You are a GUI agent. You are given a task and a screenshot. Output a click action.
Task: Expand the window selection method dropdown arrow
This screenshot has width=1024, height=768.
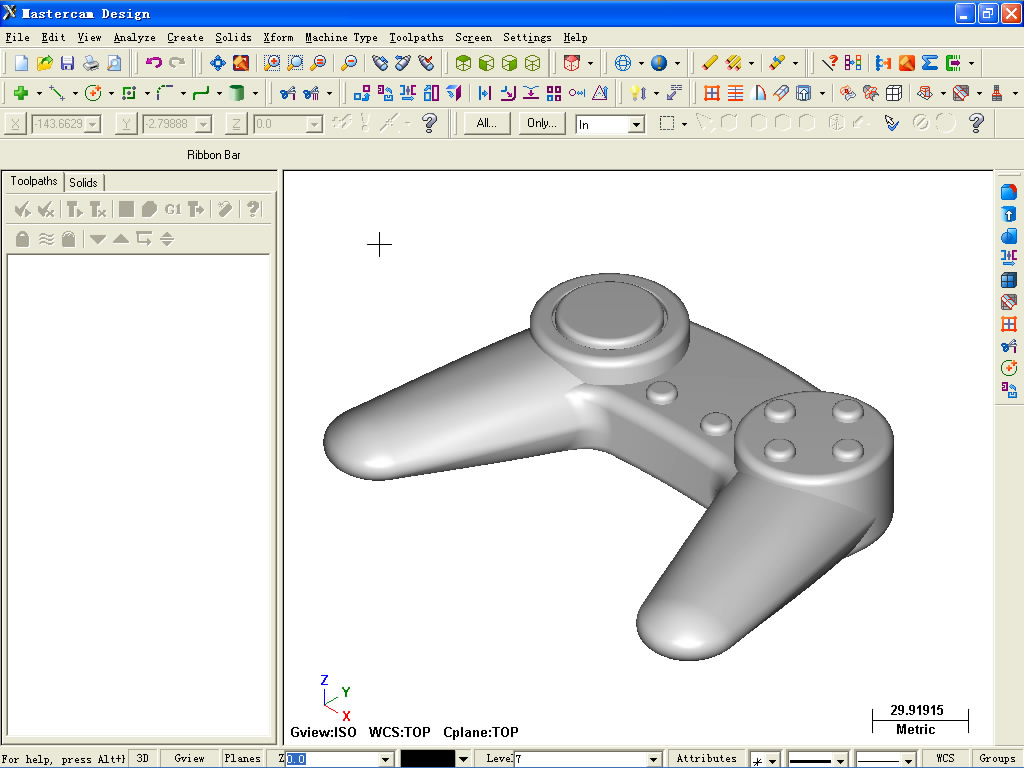(x=684, y=123)
